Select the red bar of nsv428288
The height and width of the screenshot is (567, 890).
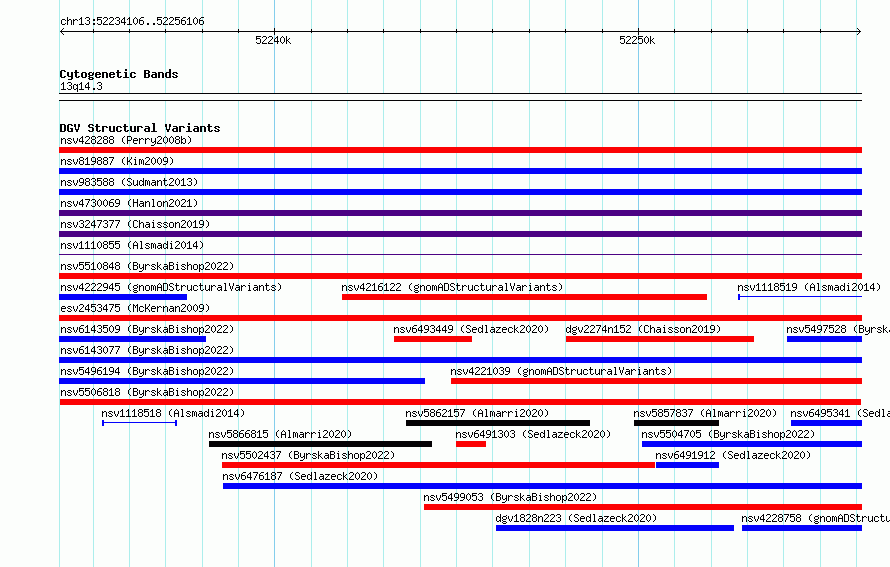tap(460, 150)
